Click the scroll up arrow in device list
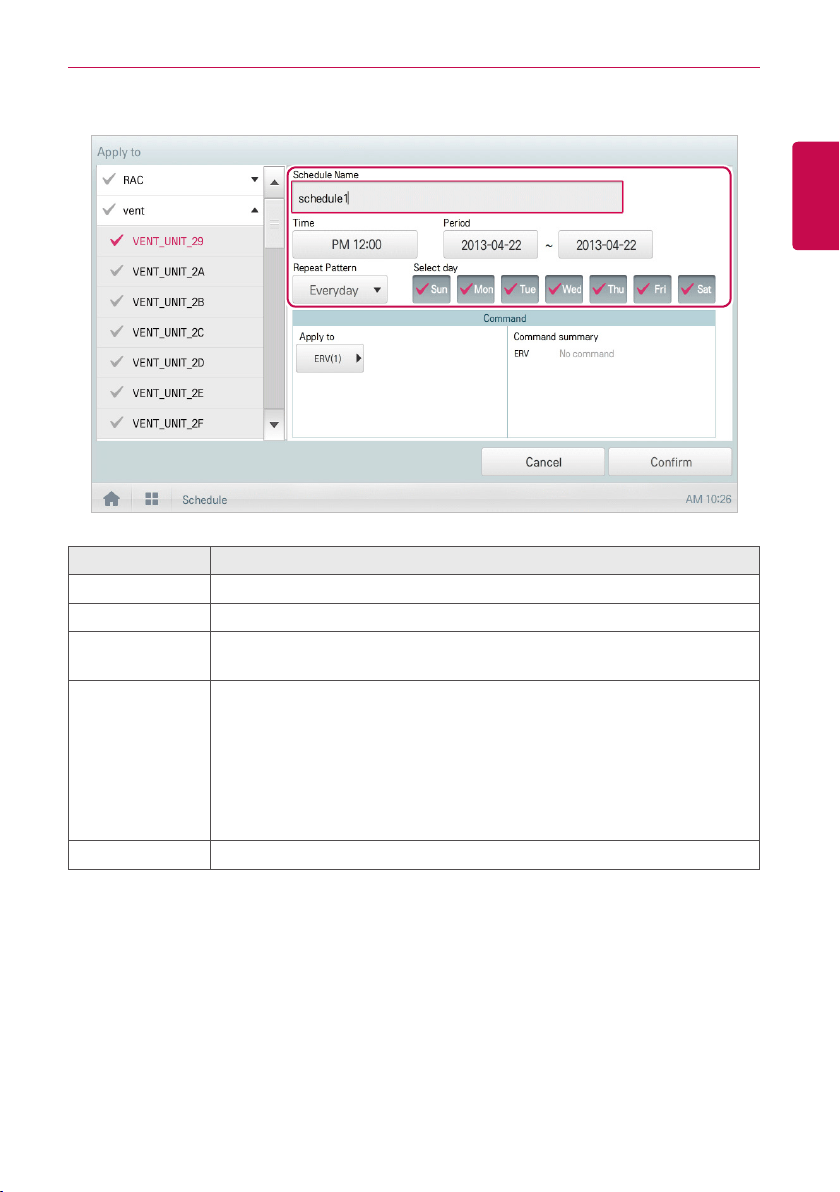 [x=274, y=182]
